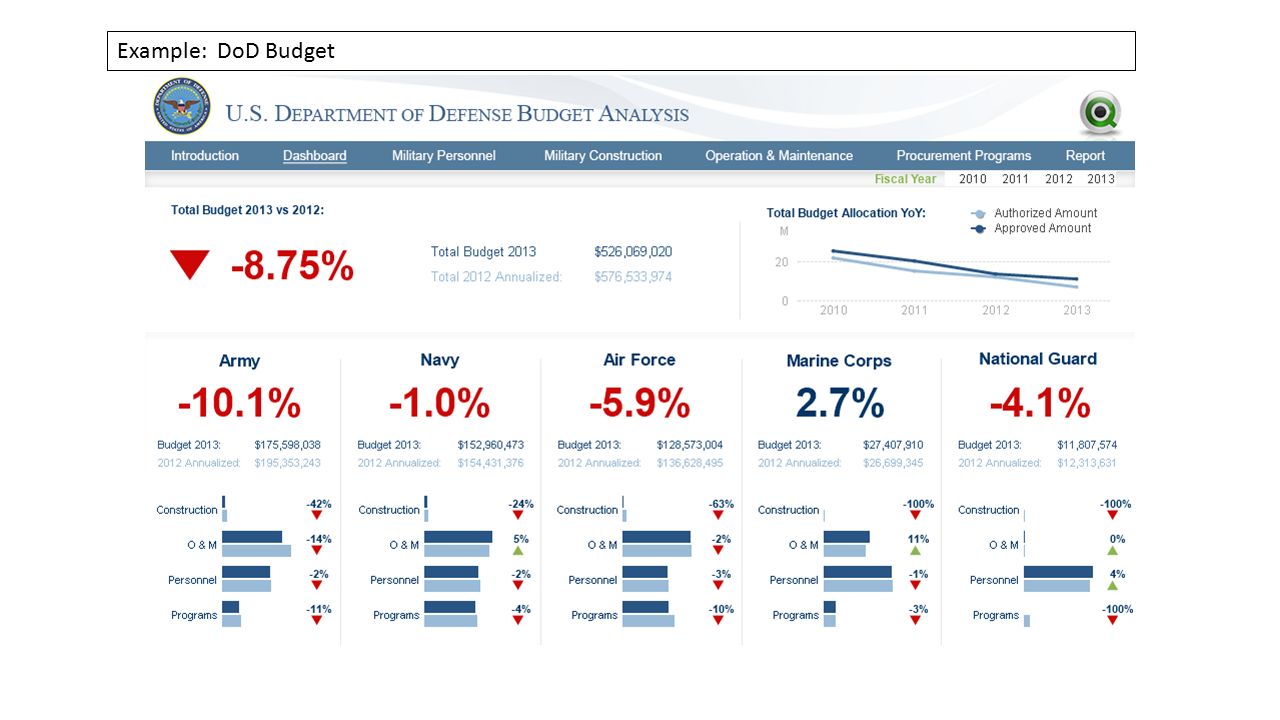Click Army Personnel -2% red arrow
The image size is (1280, 720).
[x=317, y=585]
